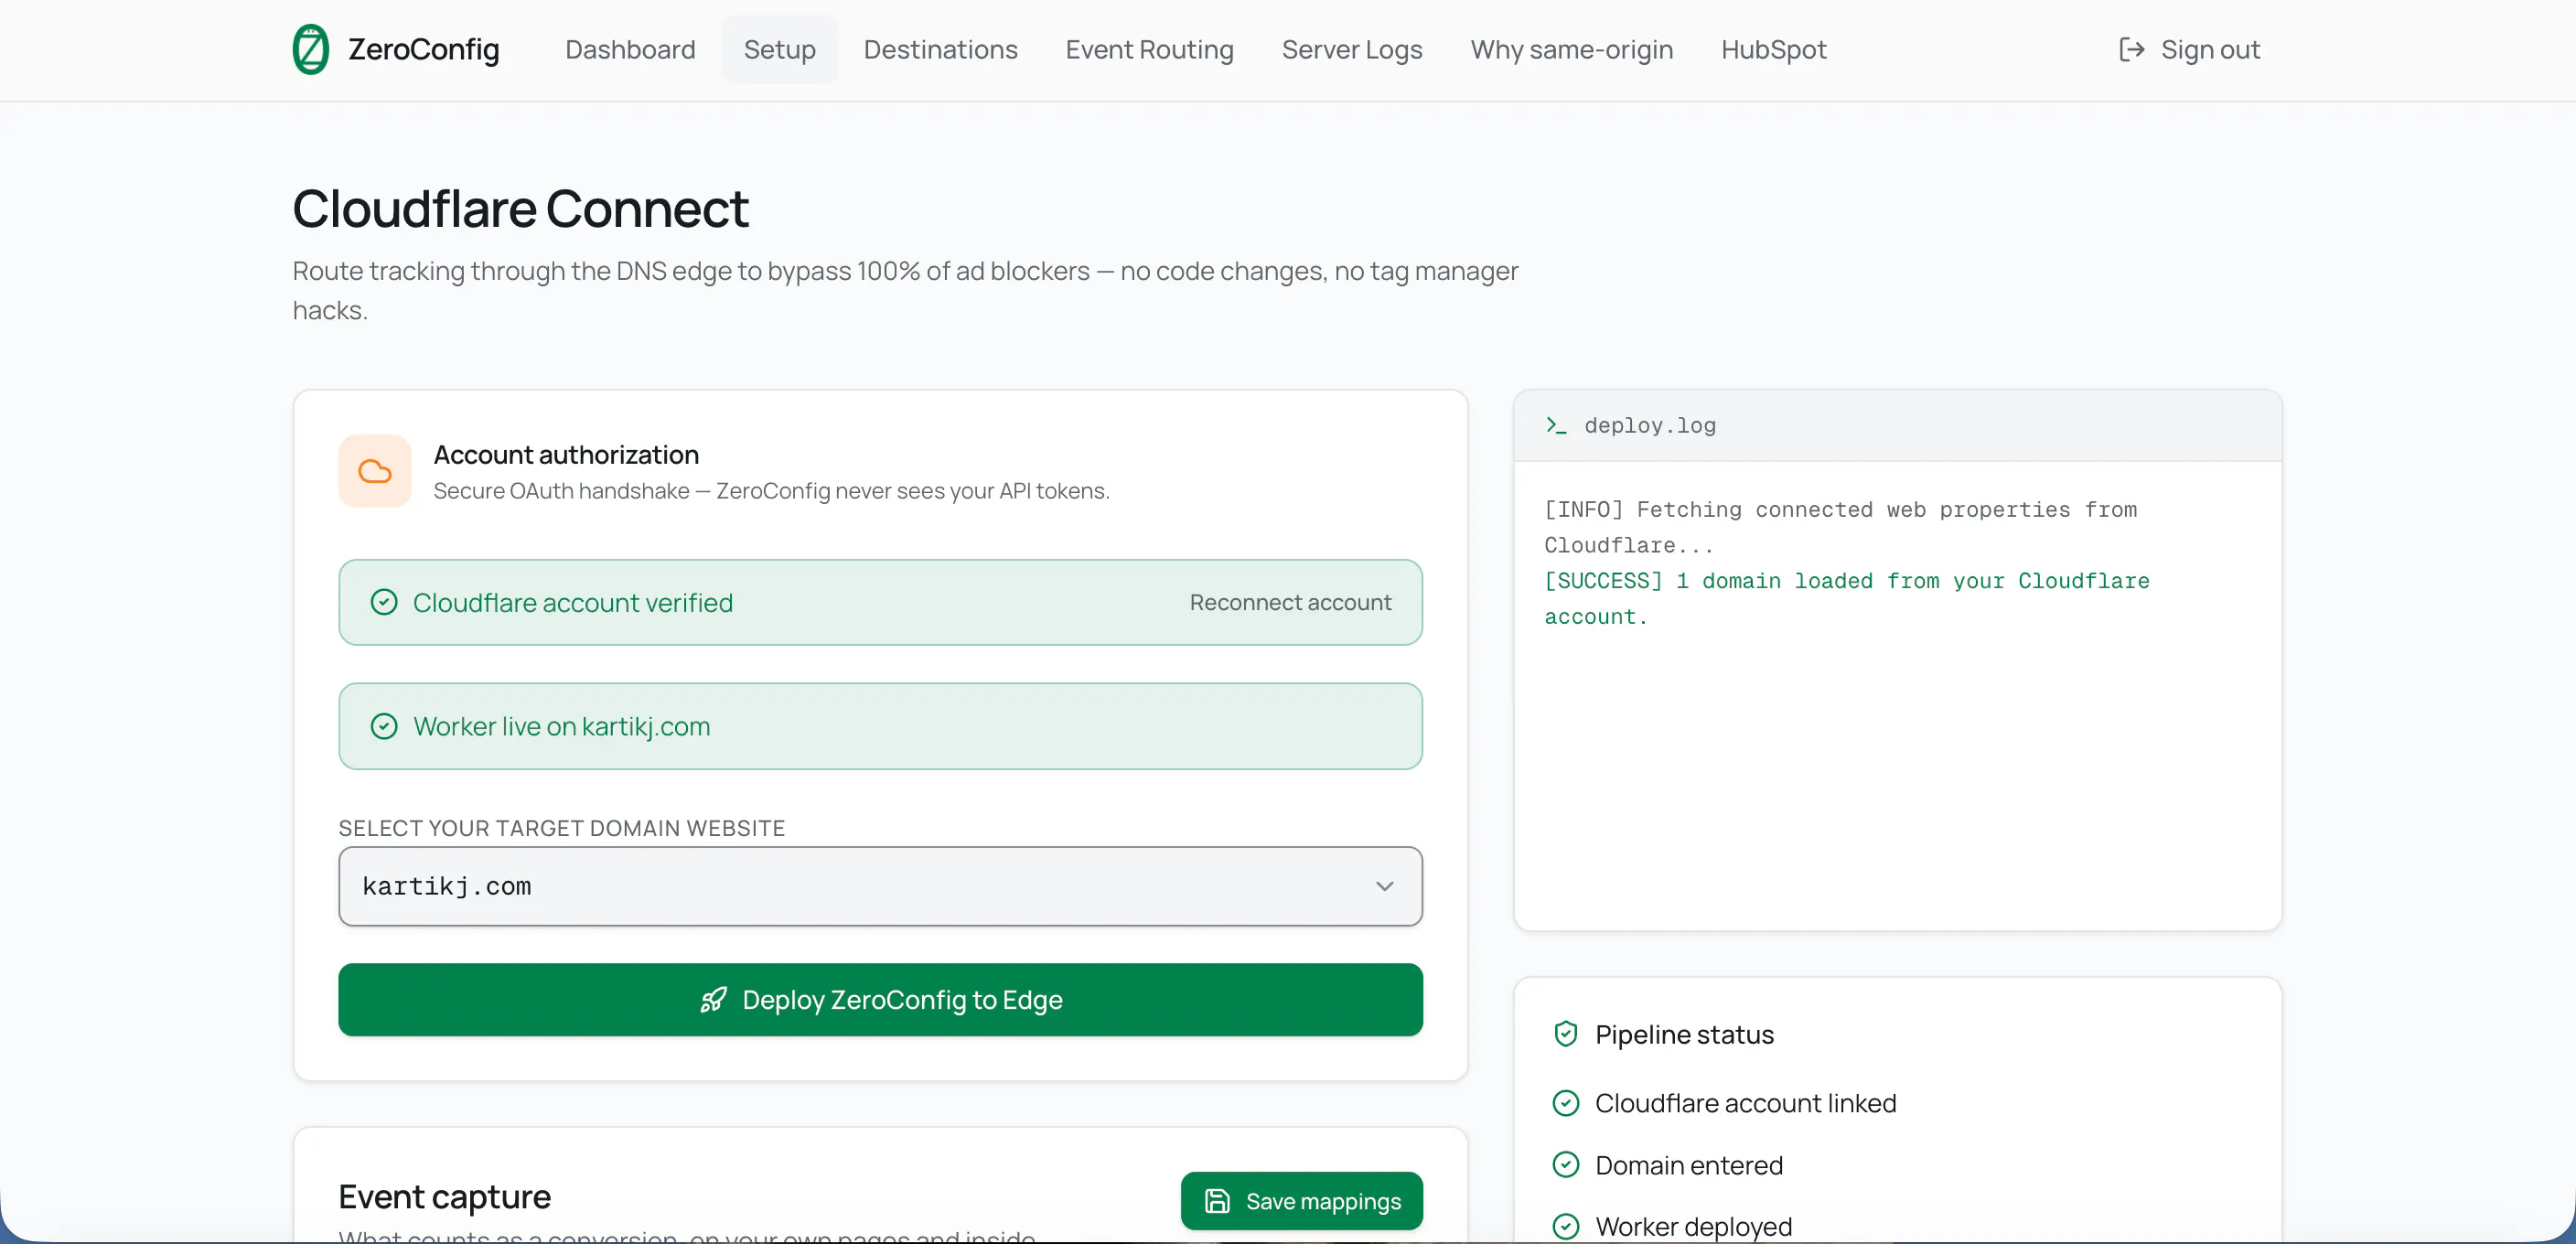2576x1244 pixels.
Task: Click the floppy disk icon on Save mappings
Action: tap(1217, 1201)
